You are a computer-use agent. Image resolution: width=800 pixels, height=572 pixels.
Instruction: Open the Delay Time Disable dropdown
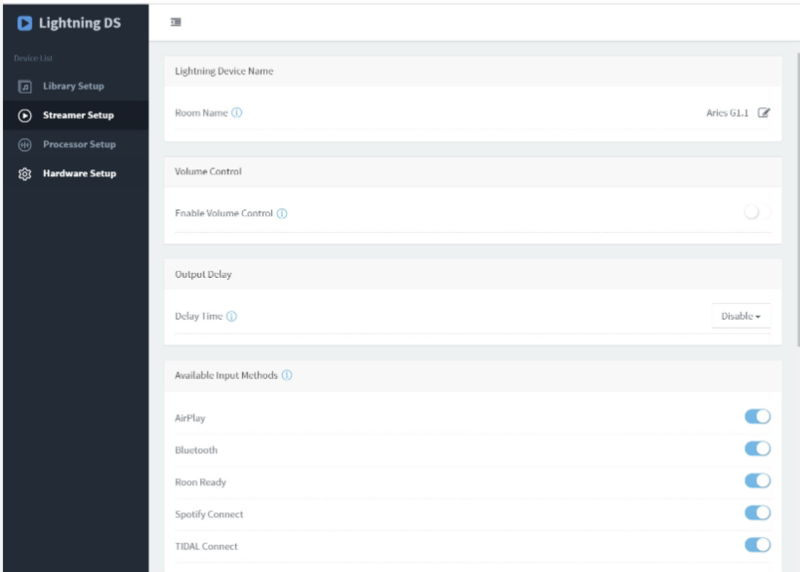741,316
